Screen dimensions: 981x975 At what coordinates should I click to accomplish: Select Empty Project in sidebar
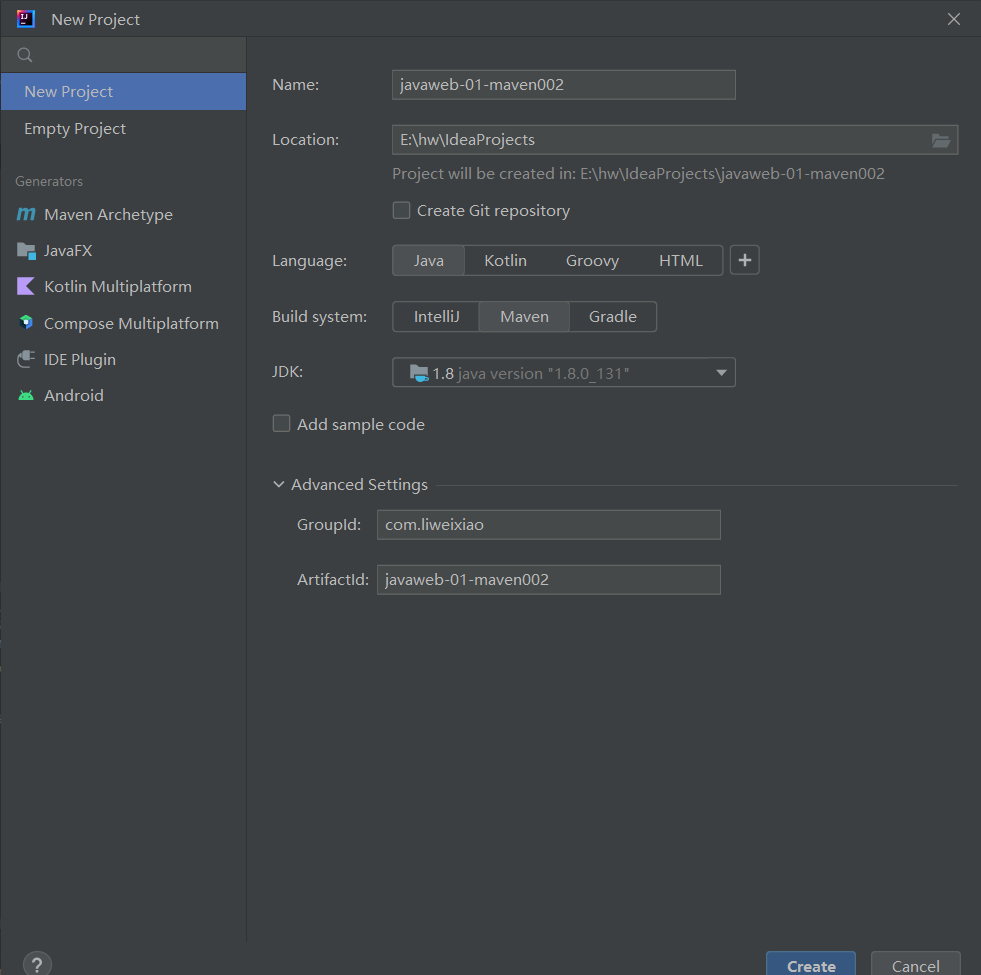pyautogui.click(x=75, y=129)
